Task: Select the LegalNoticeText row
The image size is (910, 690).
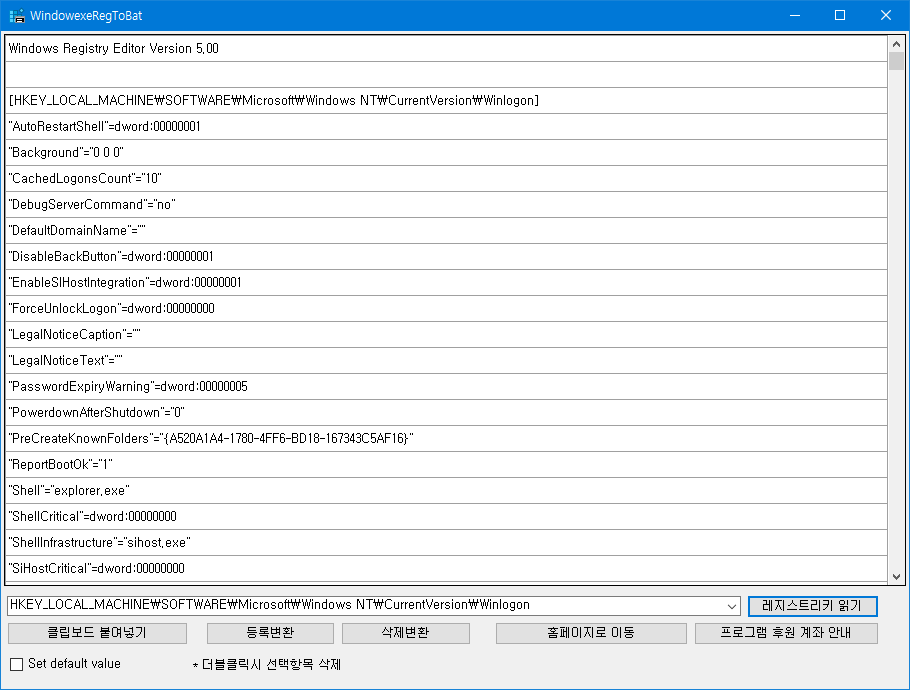Action: coord(446,360)
